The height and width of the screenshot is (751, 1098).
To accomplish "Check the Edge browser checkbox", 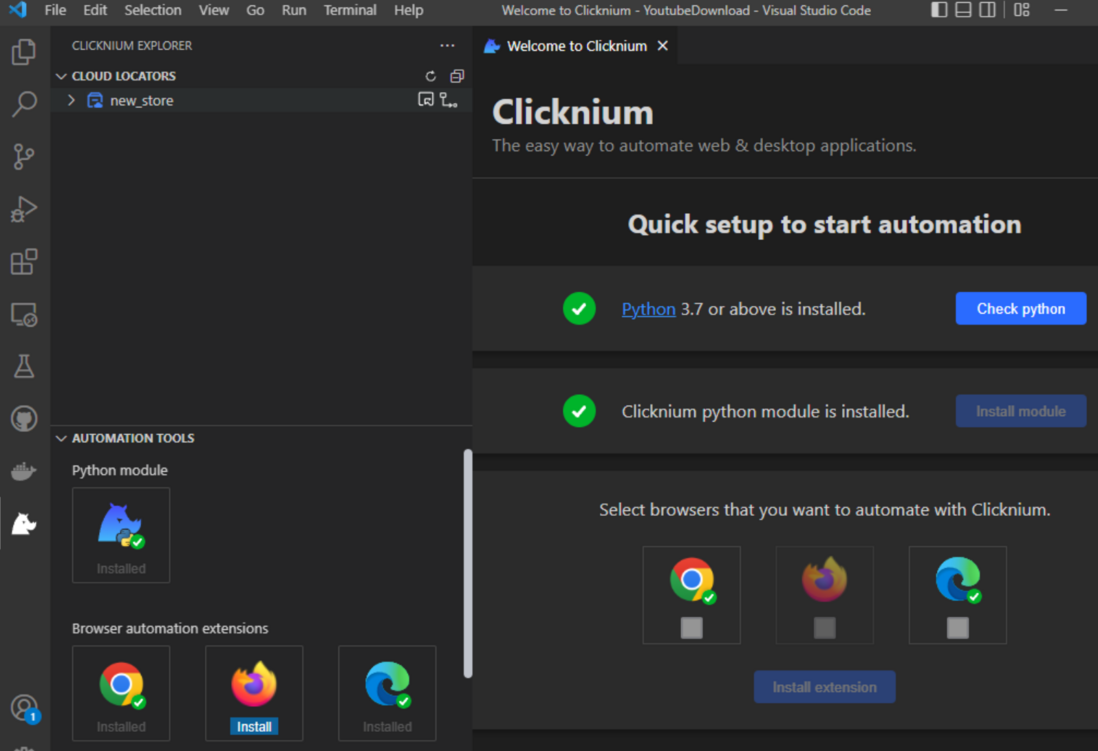I will 958,628.
